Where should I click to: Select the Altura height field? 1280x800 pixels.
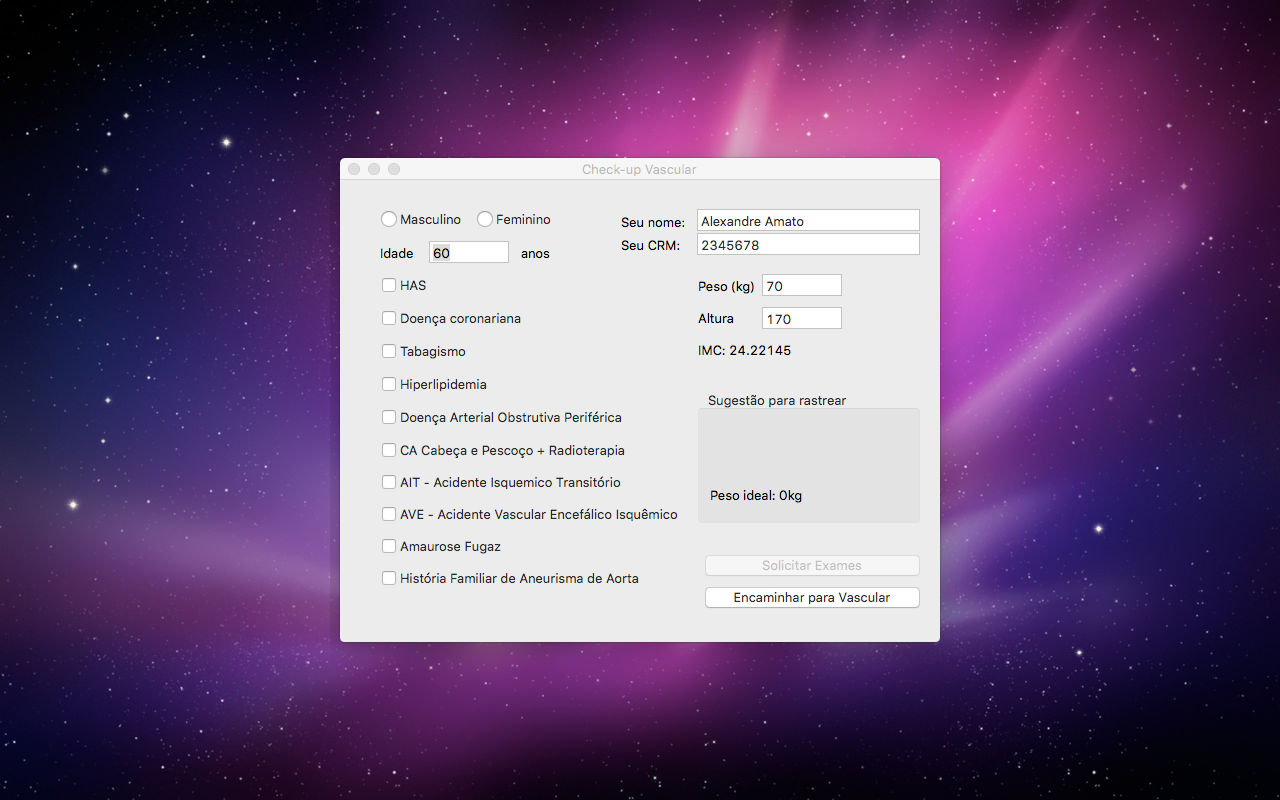click(801, 319)
